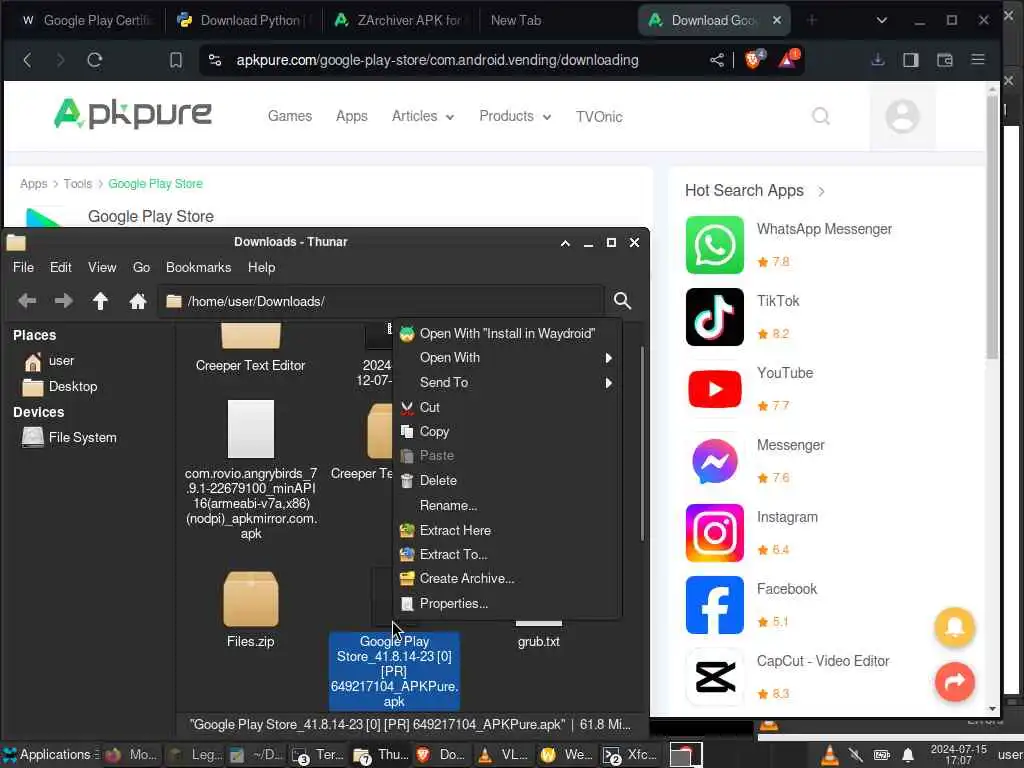Viewport: 1024px width, 768px height.
Task: Bookmark page using browser bookmark icon
Action: pyautogui.click(x=176, y=60)
